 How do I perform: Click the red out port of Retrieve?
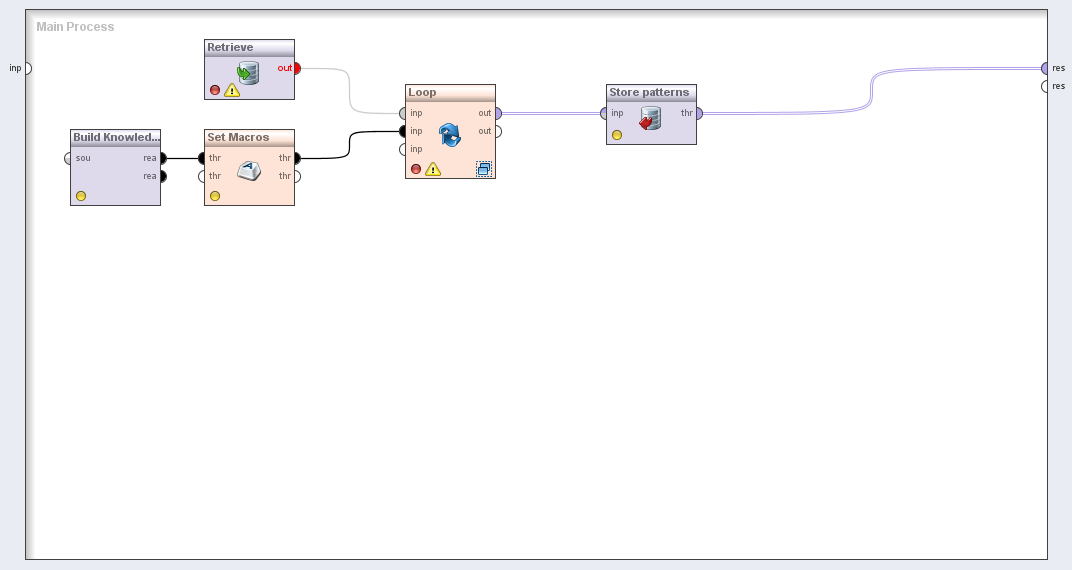[x=297, y=68]
